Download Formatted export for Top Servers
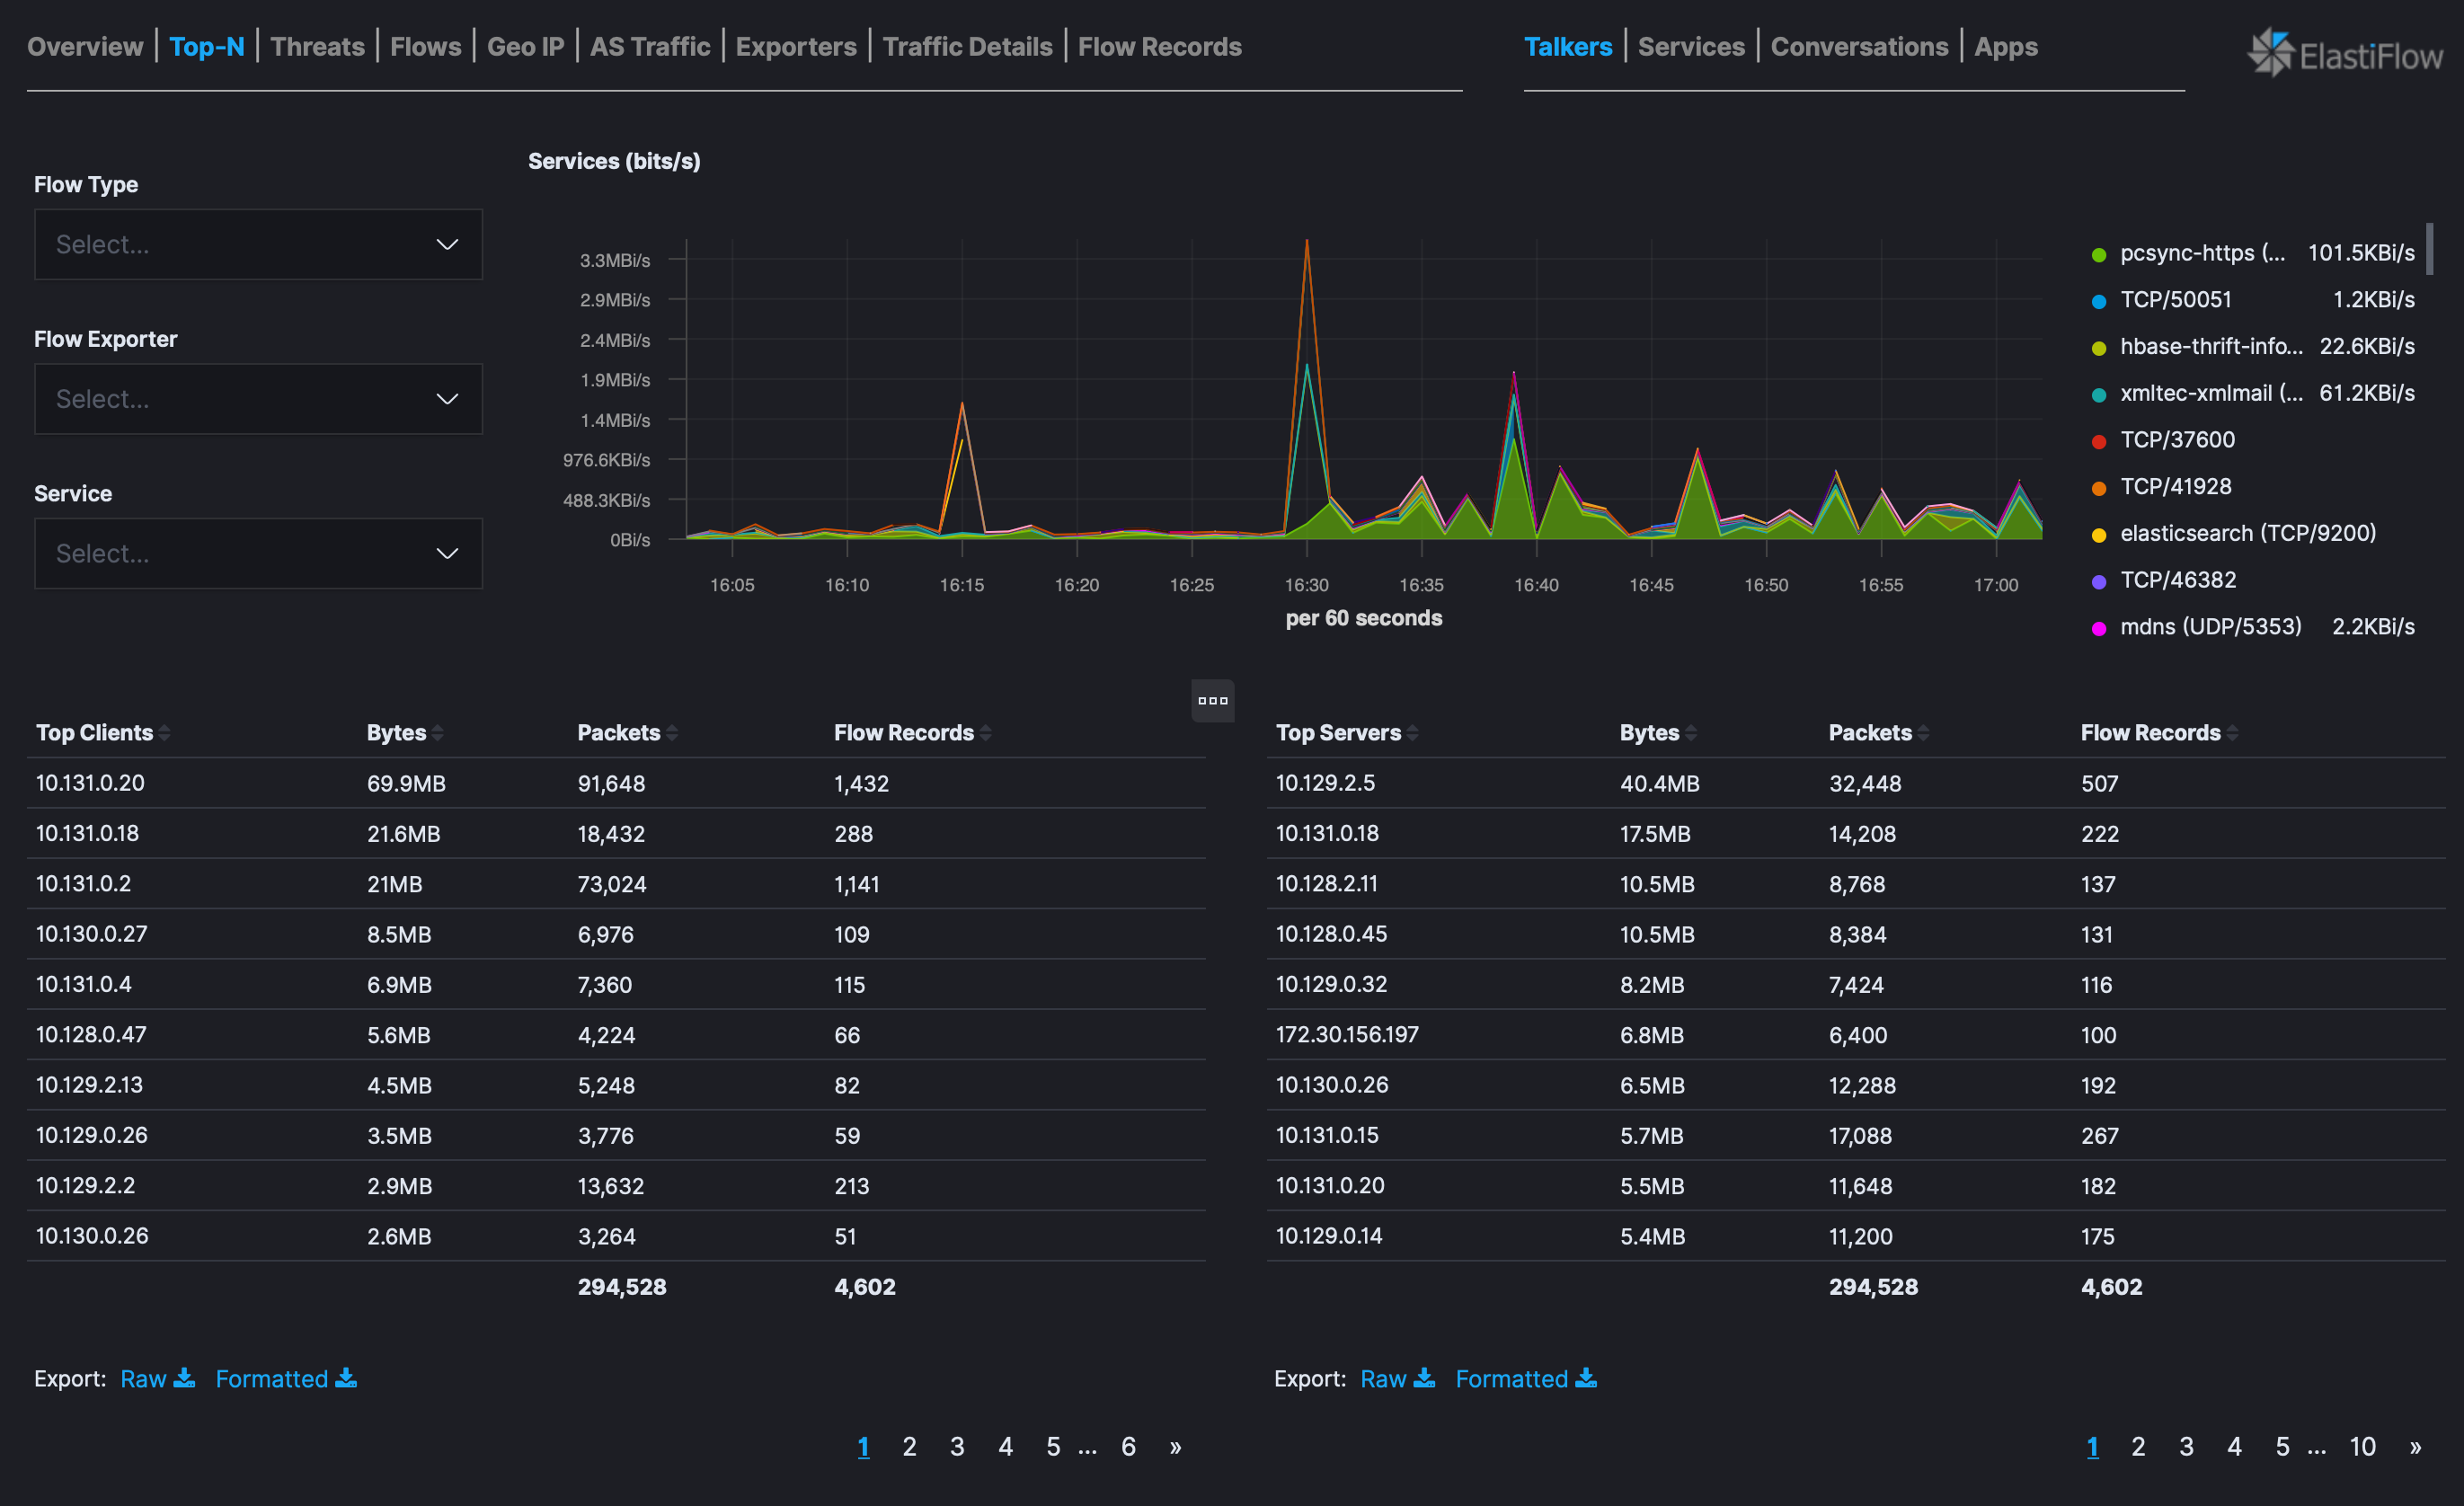 [1524, 1379]
